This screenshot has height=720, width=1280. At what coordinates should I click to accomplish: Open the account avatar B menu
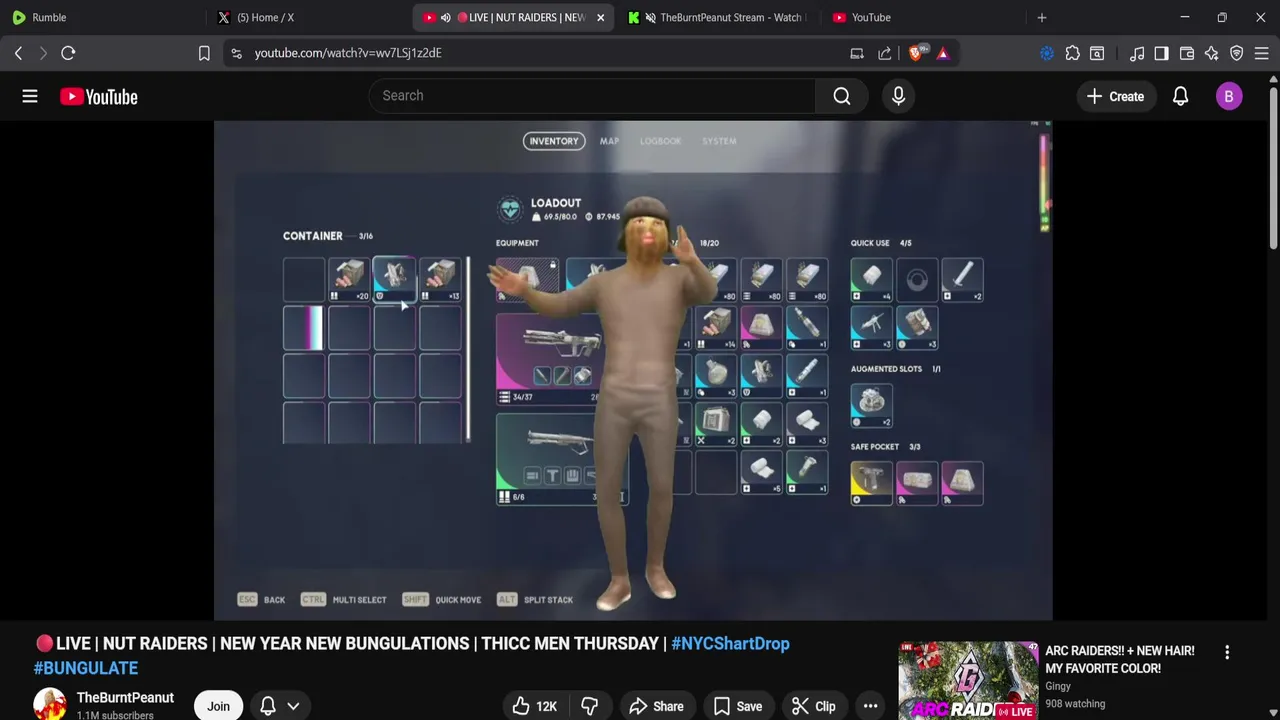1229,96
